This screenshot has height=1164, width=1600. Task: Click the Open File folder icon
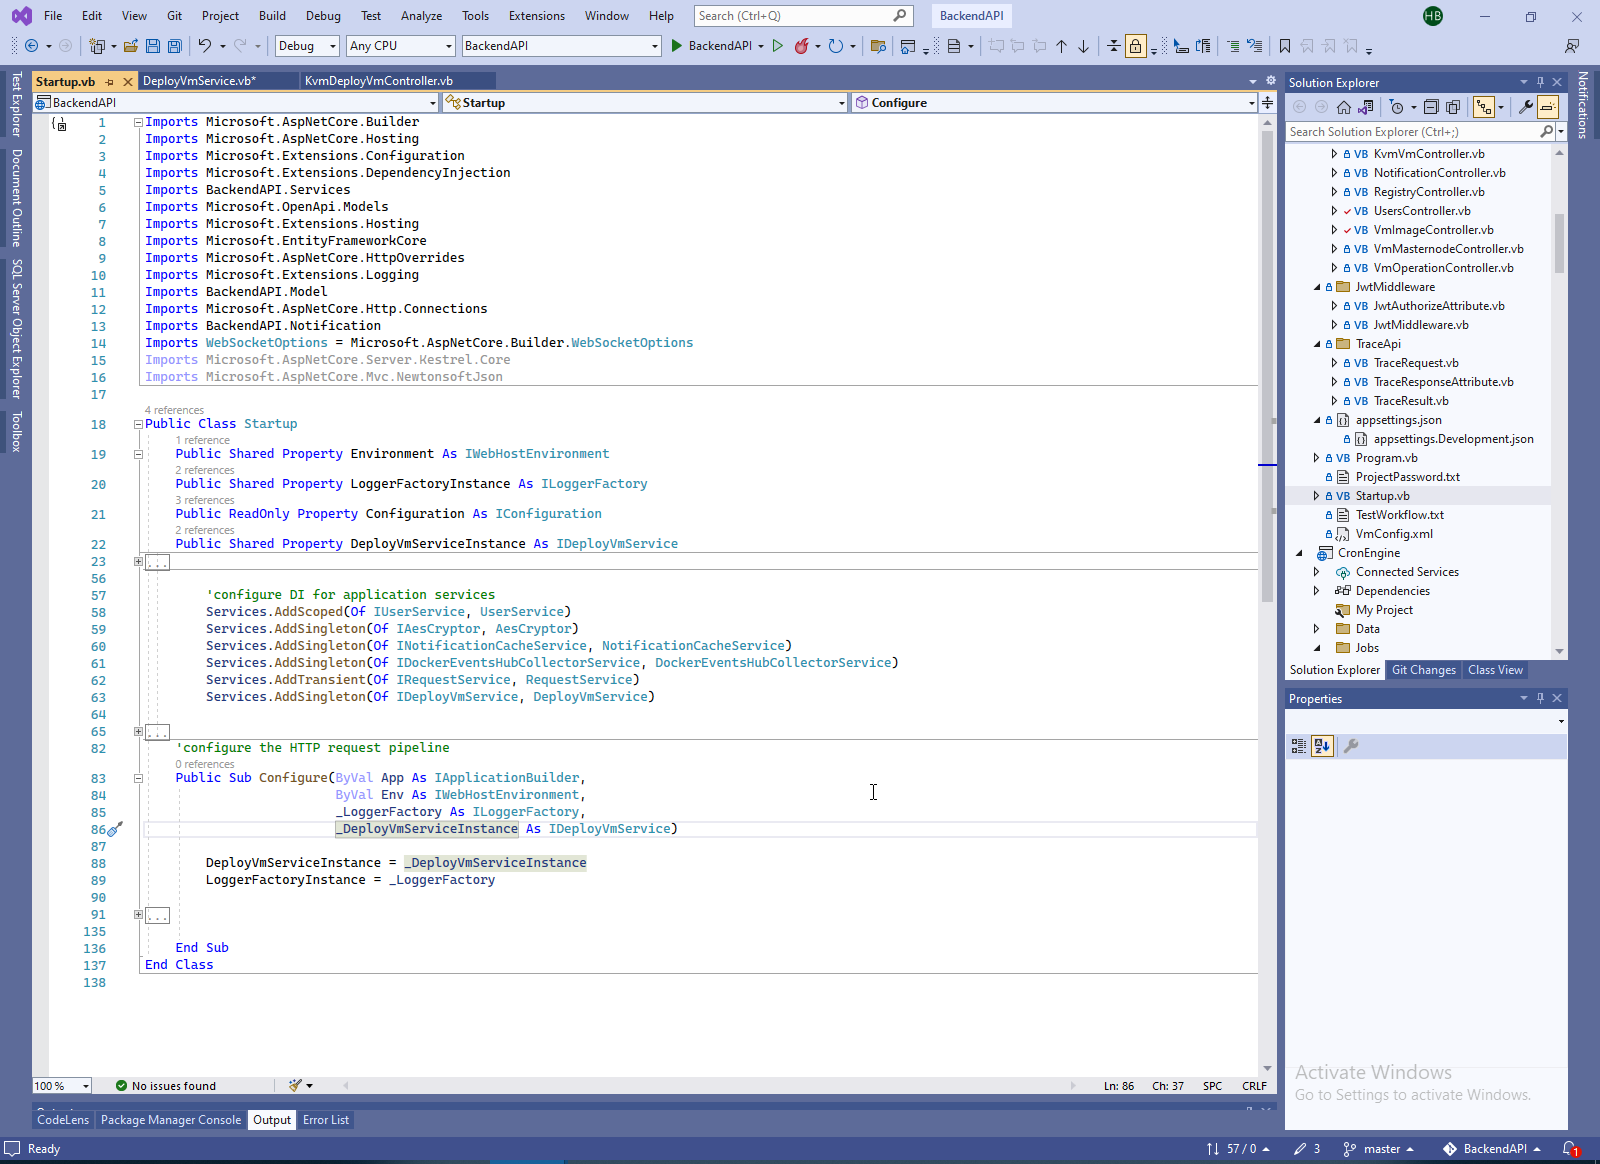point(131,46)
